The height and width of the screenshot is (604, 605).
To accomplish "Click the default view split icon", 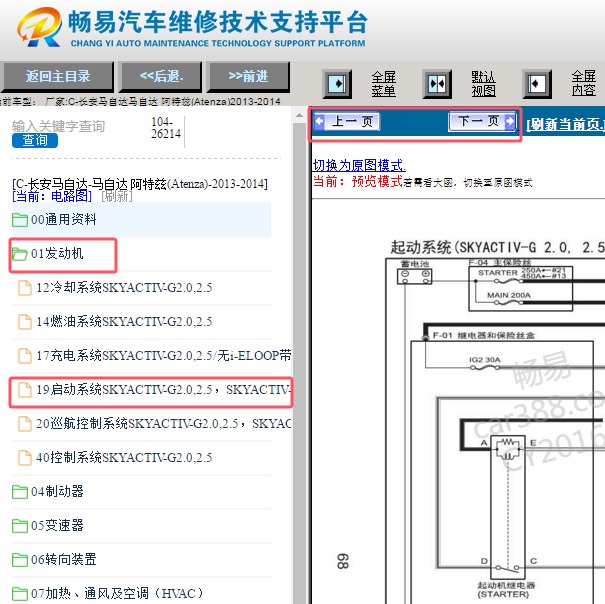I will pos(437,84).
